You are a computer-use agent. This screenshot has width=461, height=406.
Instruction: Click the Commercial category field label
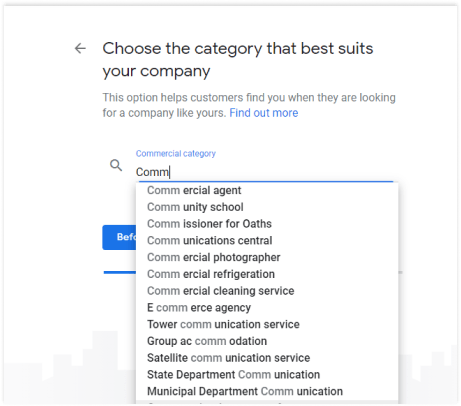pyautogui.click(x=176, y=154)
